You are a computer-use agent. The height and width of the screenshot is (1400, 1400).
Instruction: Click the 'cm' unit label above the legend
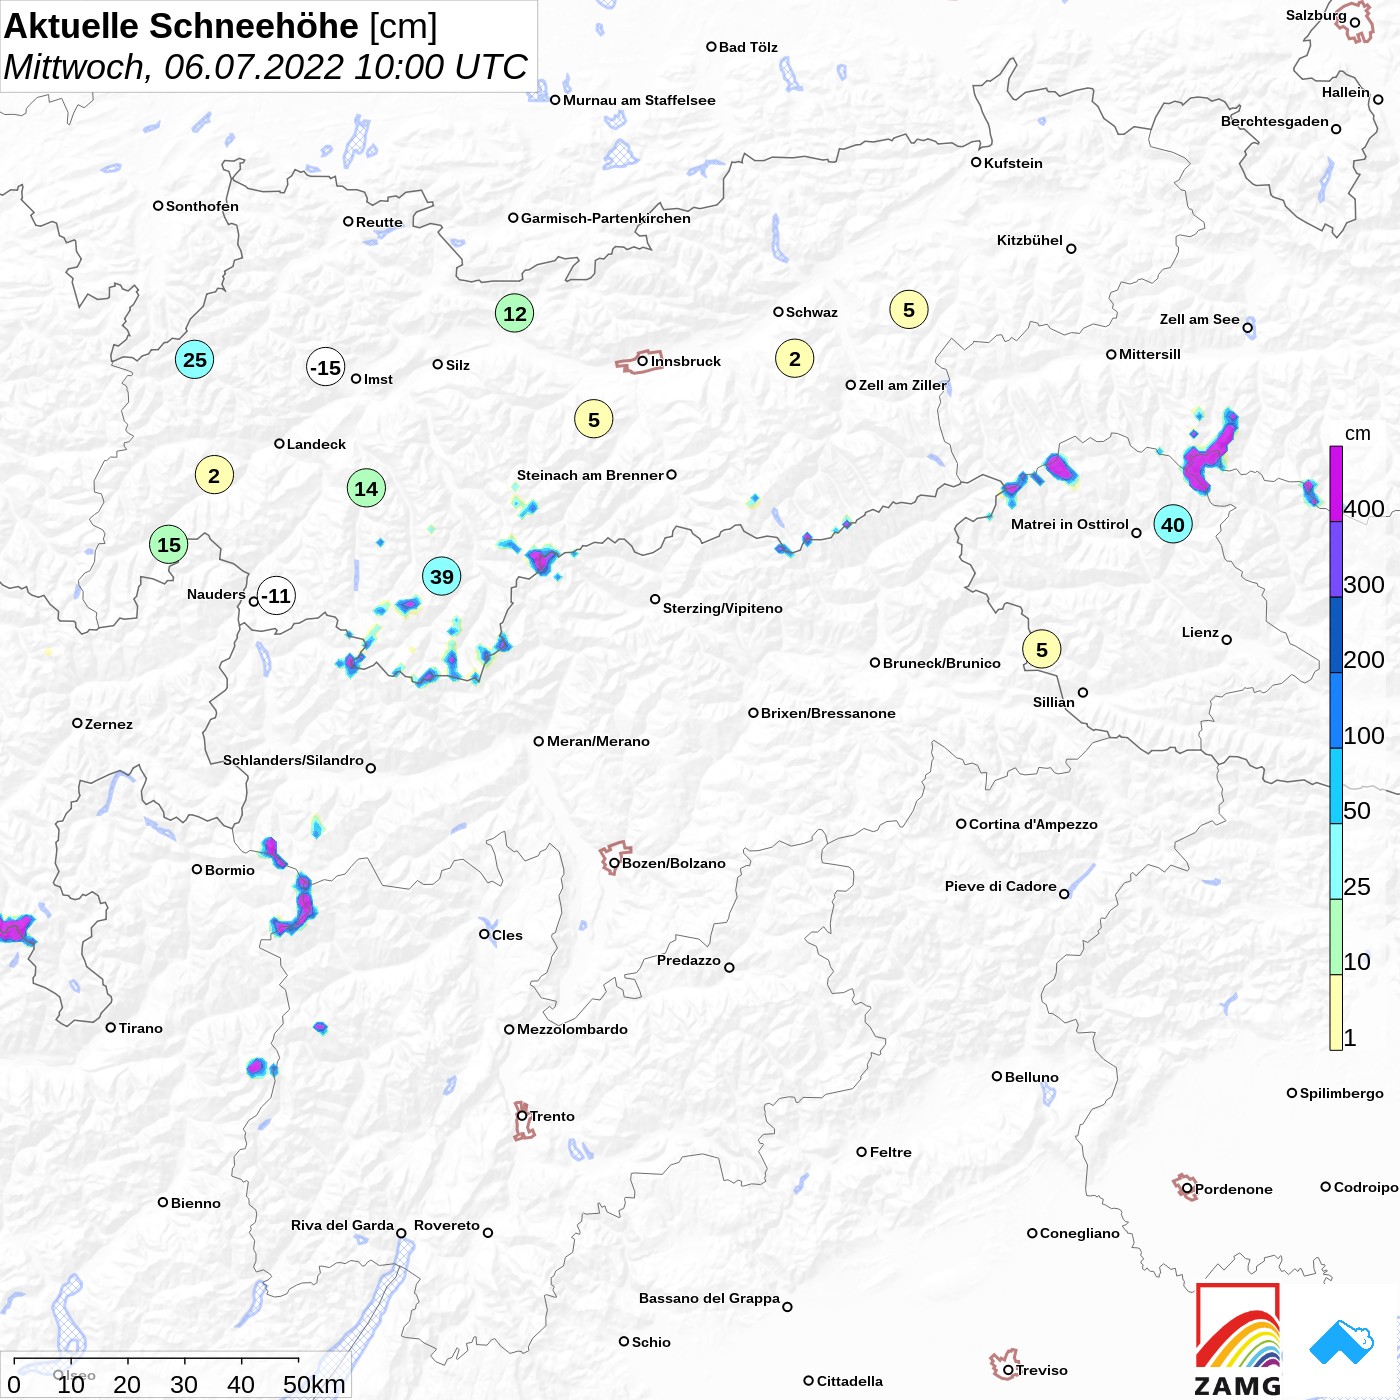(x=1358, y=434)
